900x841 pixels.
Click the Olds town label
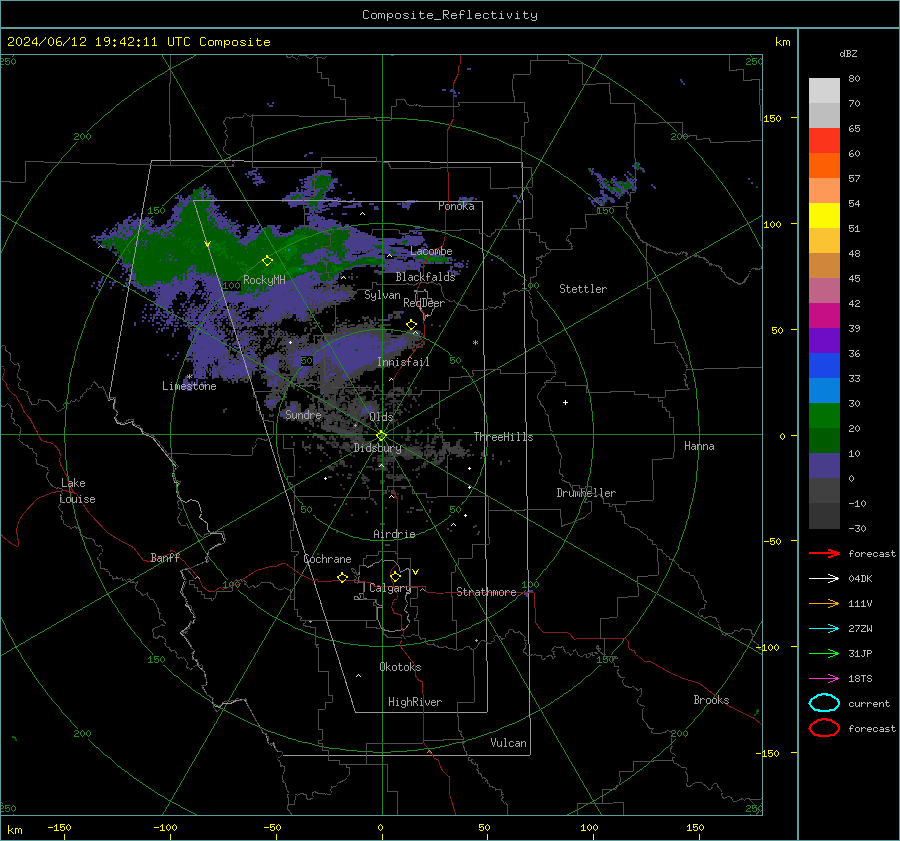click(381, 417)
